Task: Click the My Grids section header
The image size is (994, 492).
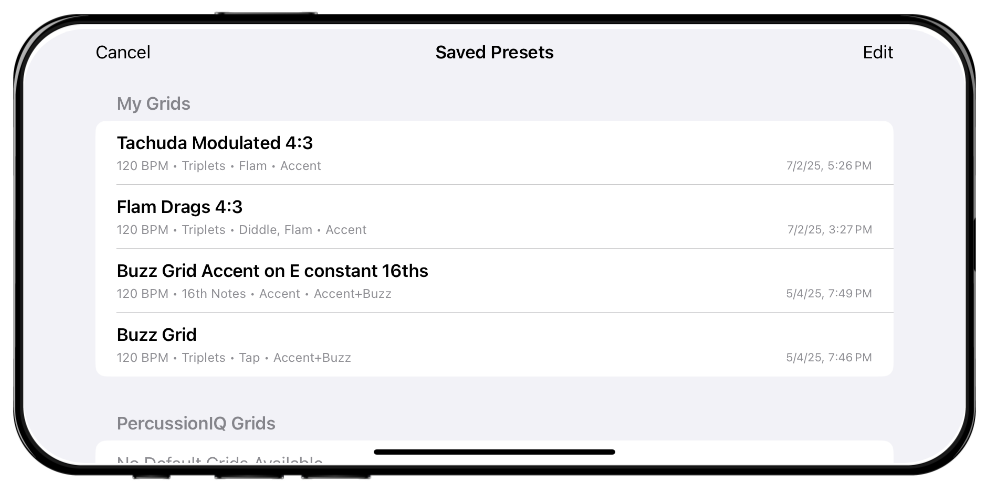Action: [153, 104]
